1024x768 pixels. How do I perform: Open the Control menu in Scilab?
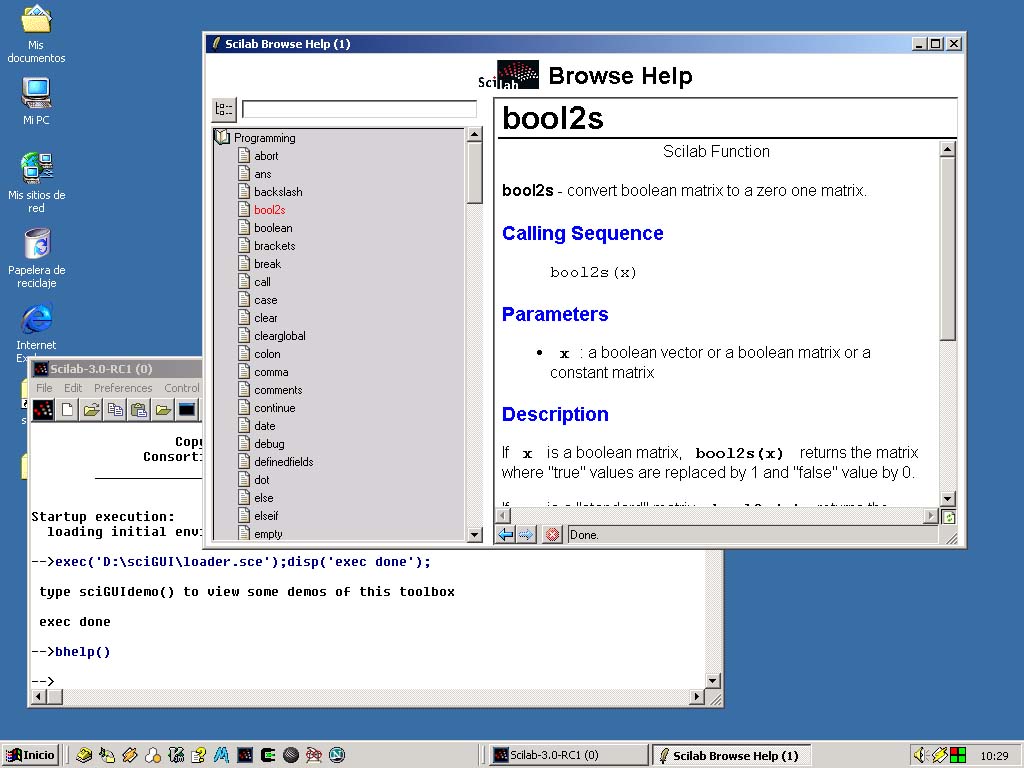[181, 388]
